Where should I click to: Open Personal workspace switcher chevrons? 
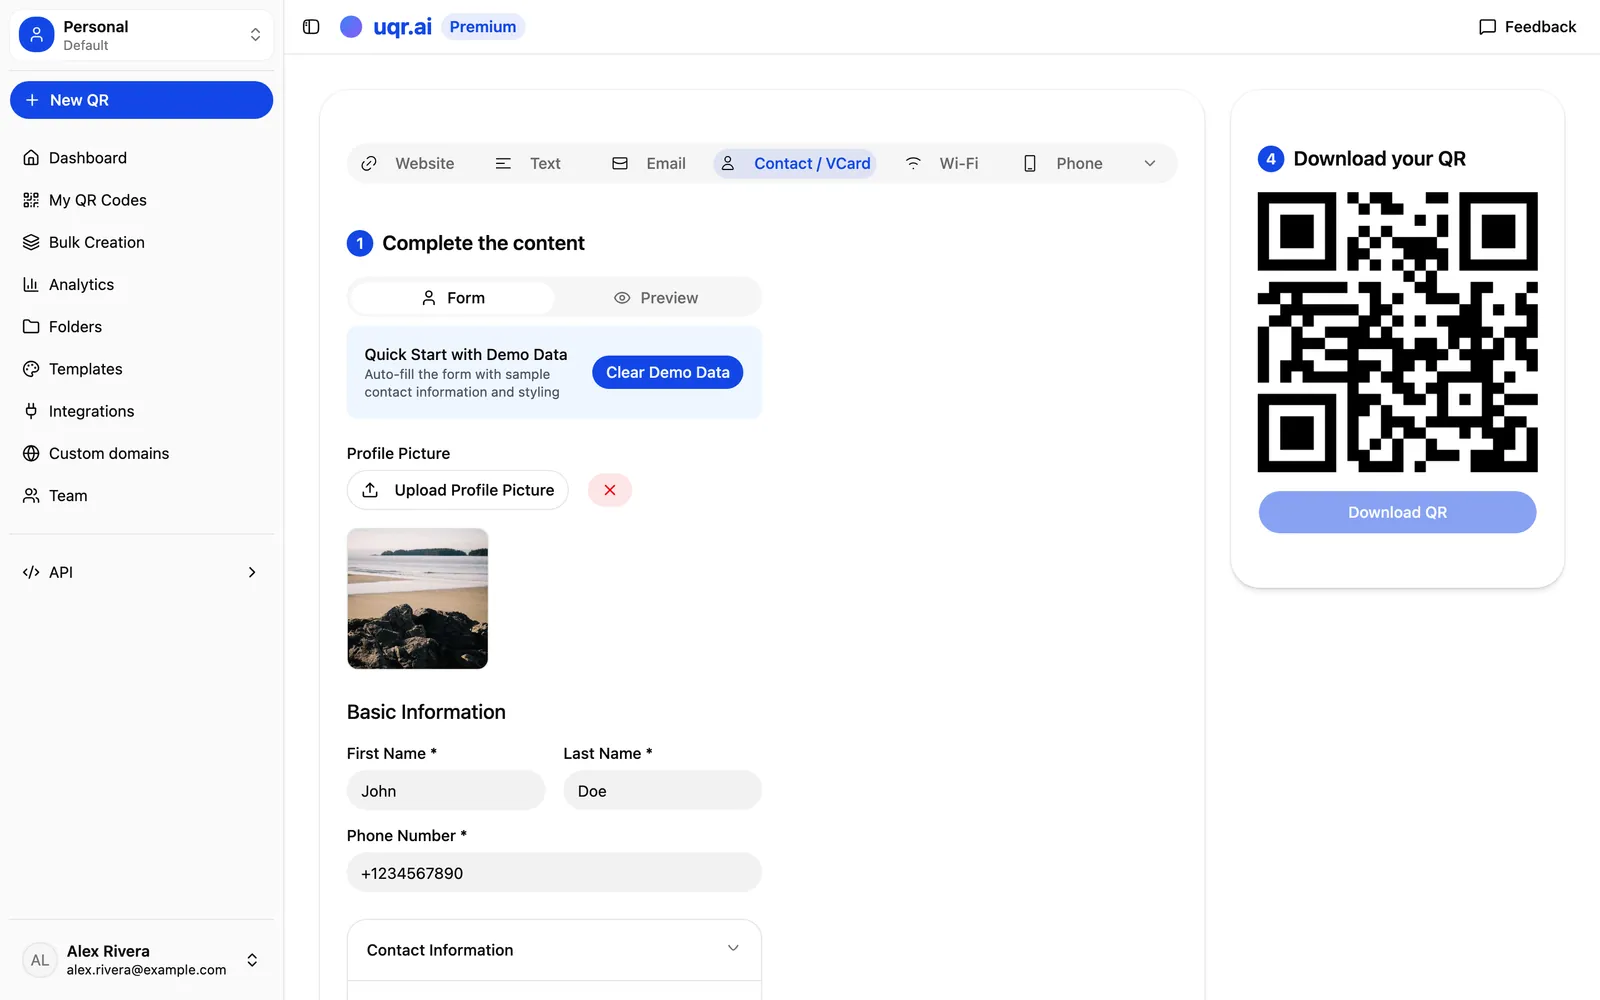(255, 35)
